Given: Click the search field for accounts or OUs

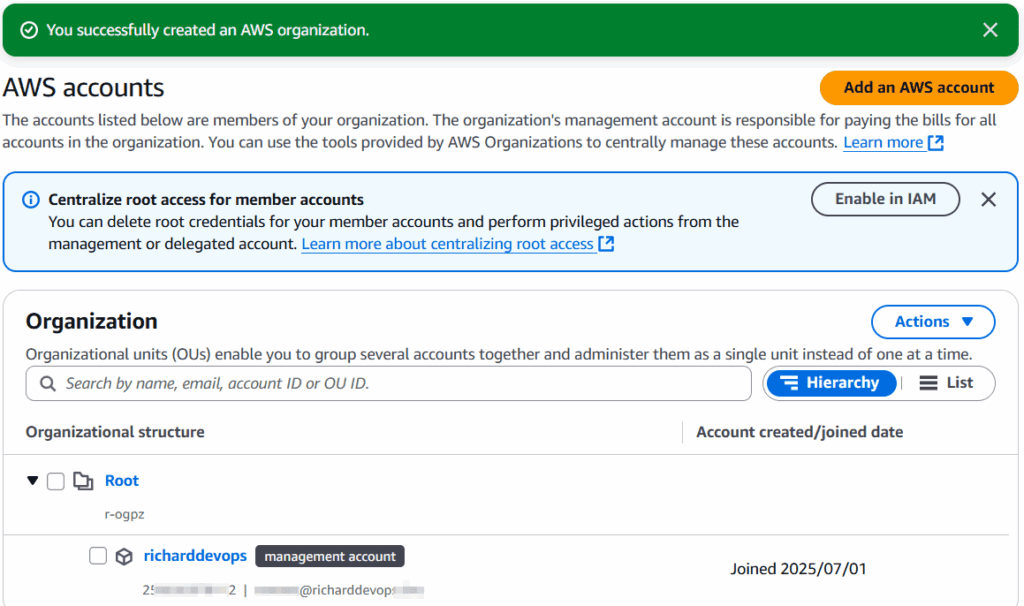Looking at the screenshot, I should pos(389,383).
